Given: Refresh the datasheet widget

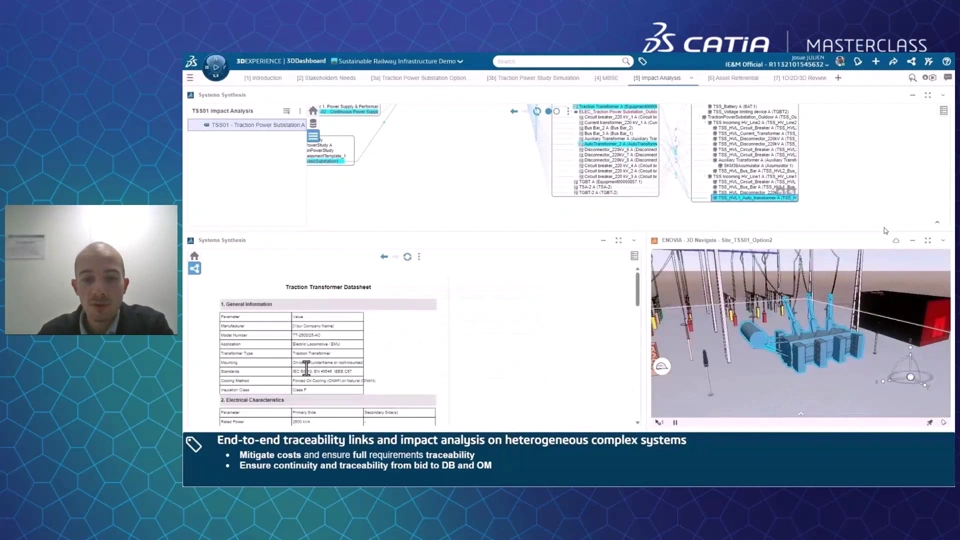Looking at the screenshot, I should (x=407, y=257).
